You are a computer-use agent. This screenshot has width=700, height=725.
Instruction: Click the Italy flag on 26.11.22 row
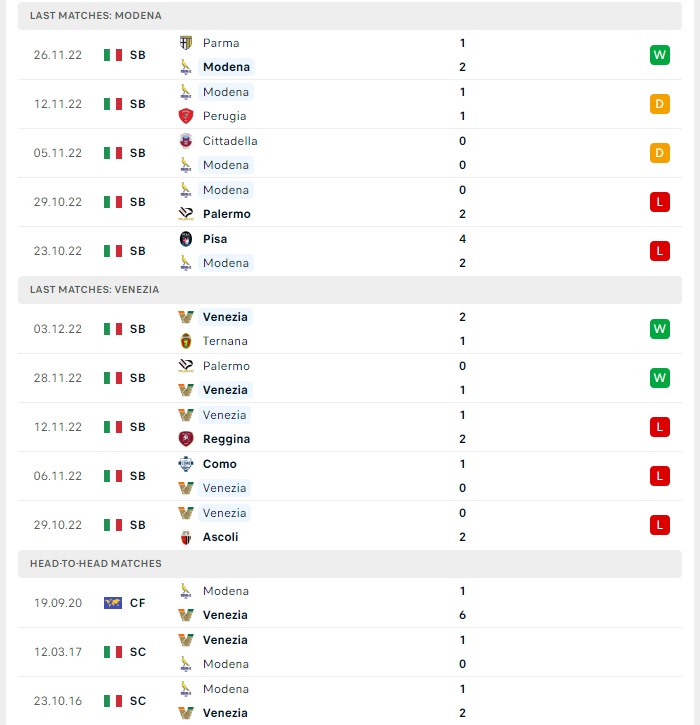(x=113, y=55)
